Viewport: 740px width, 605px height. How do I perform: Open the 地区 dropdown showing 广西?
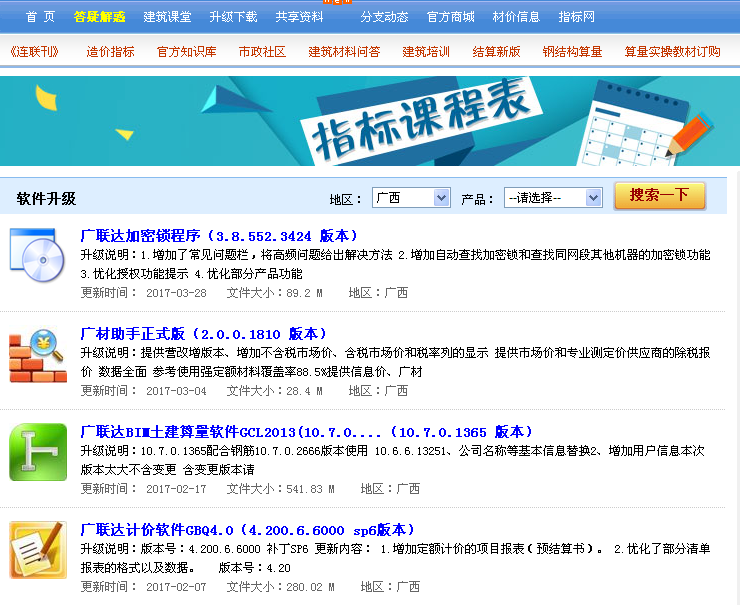point(411,198)
